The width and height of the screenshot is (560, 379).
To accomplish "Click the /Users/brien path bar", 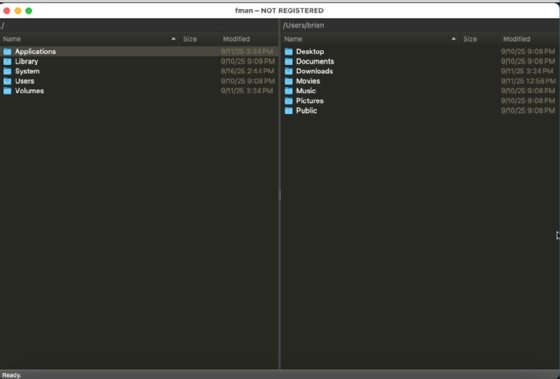I will 420,26.
